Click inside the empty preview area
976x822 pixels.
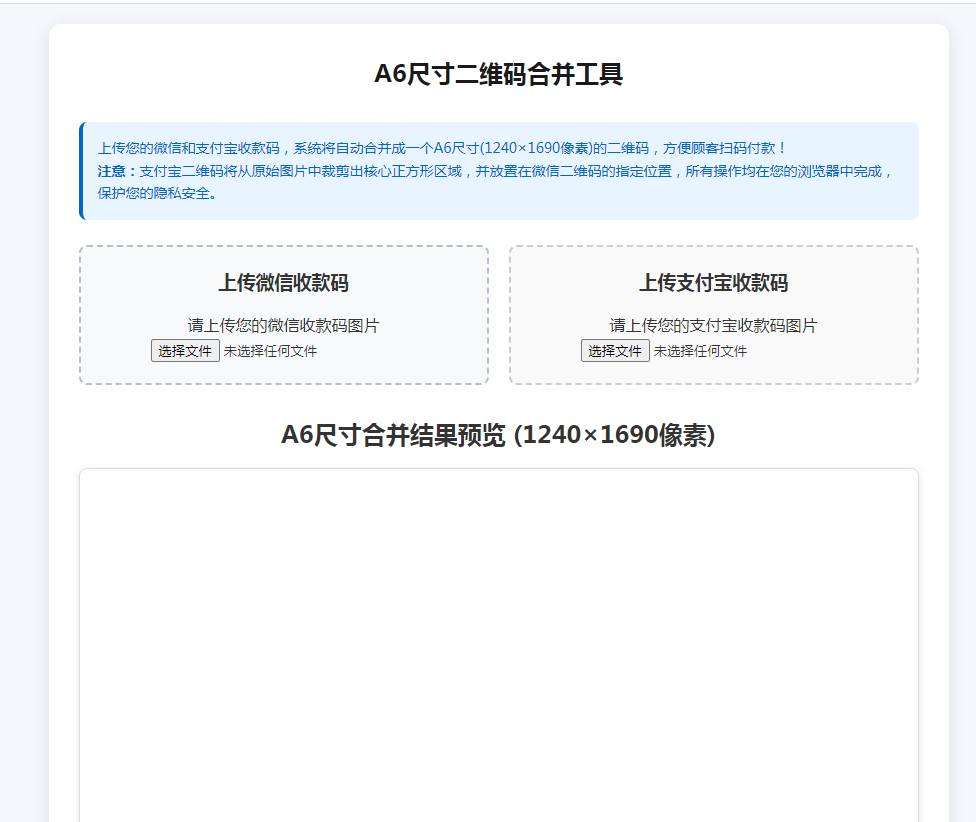click(x=499, y=640)
